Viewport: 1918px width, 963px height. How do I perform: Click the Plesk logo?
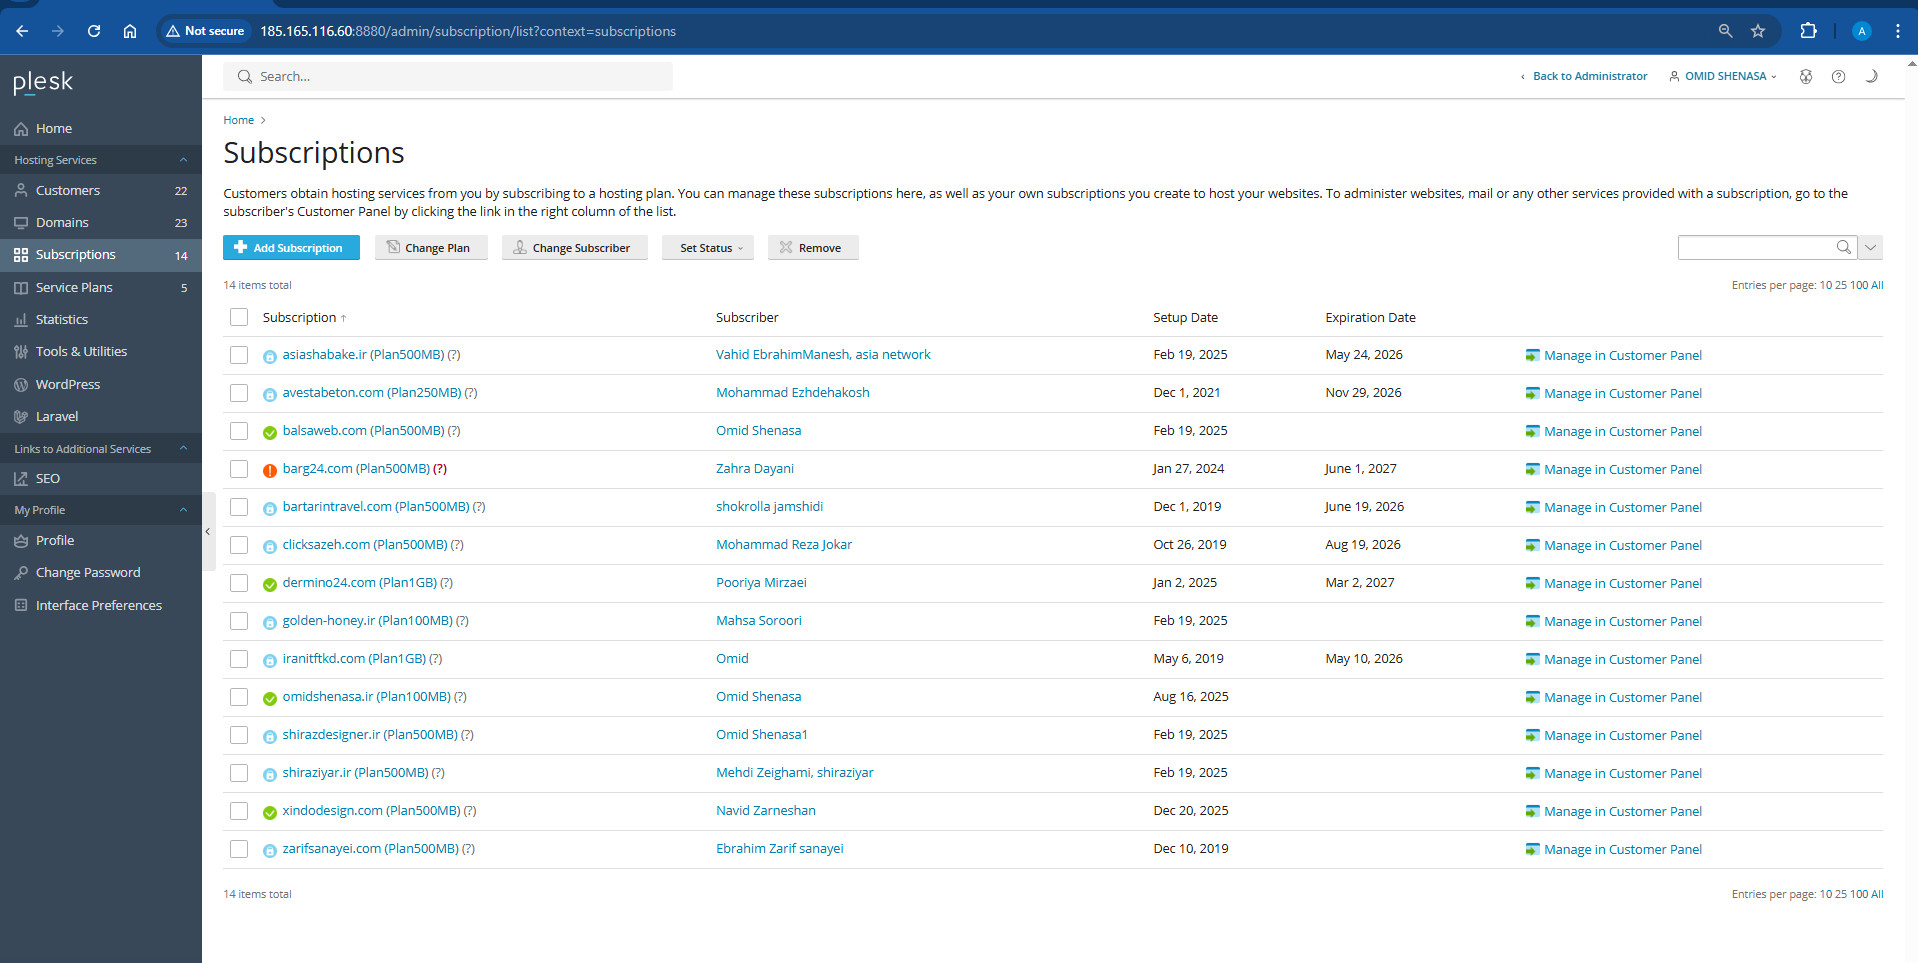pyautogui.click(x=43, y=82)
